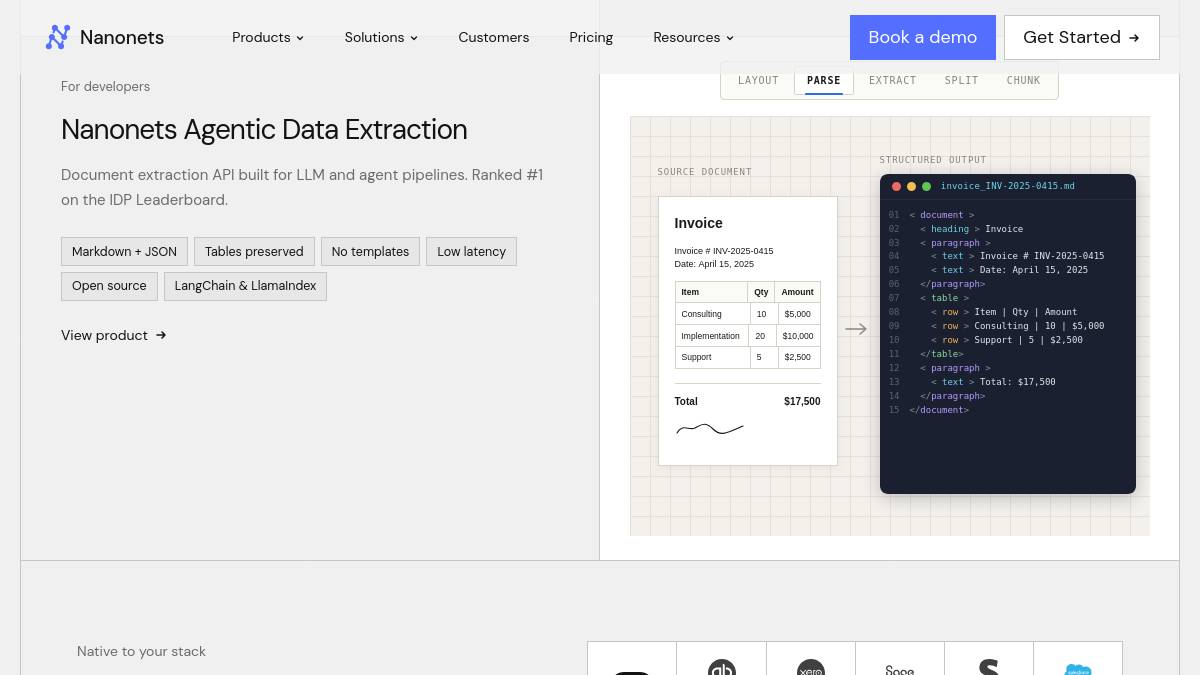Click the LangChain & LlamaIndex tag
The height and width of the screenshot is (675, 1200).
pyautogui.click(x=245, y=286)
